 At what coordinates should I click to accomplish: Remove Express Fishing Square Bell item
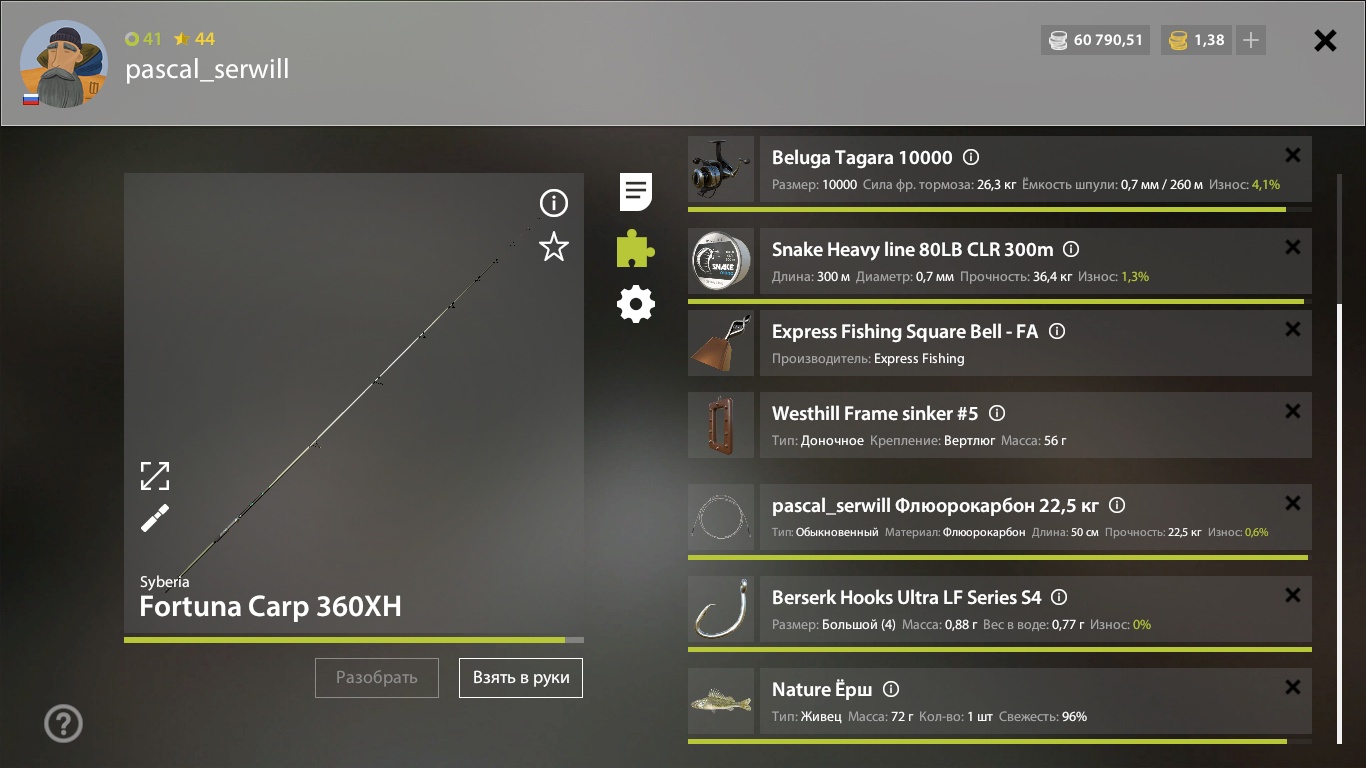click(1293, 329)
